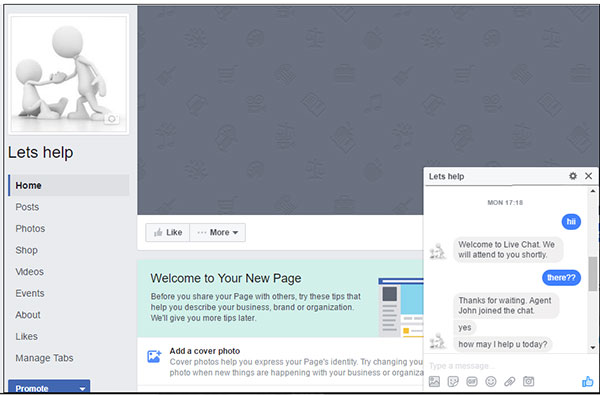Attach a file with paperclip icon
Screen dimensions: 600x395
(x=509, y=381)
